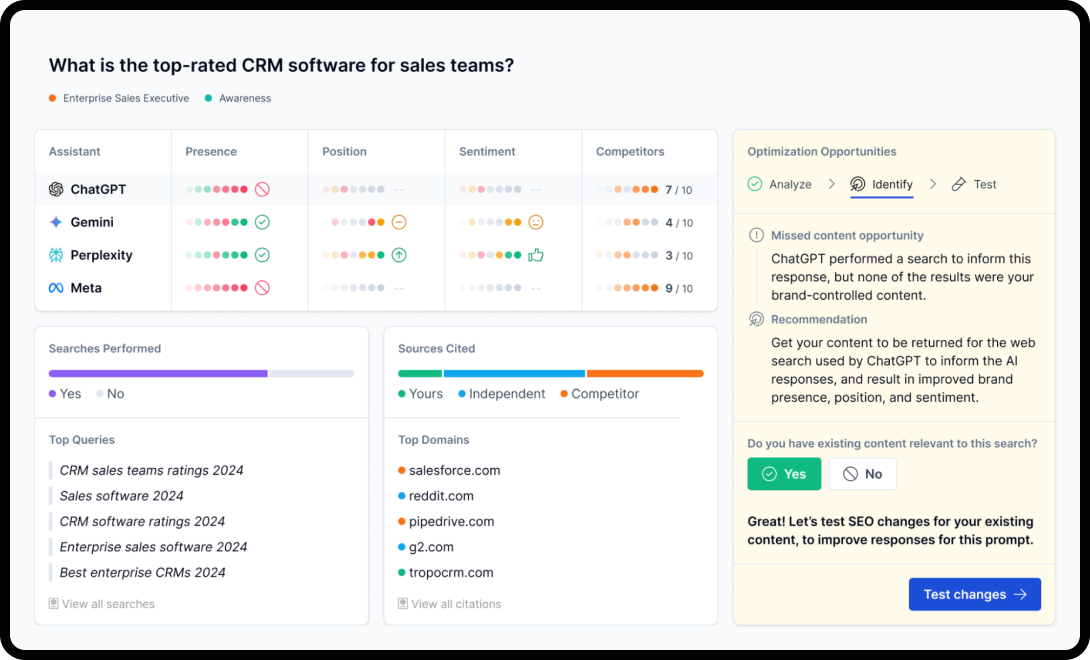Click the chevron after Identify
1090x660 pixels.
933,184
